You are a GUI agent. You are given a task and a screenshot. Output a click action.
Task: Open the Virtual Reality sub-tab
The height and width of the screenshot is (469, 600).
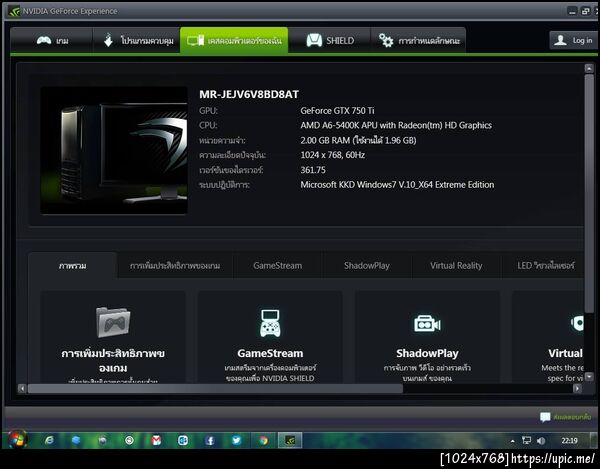(x=456, y=265)
